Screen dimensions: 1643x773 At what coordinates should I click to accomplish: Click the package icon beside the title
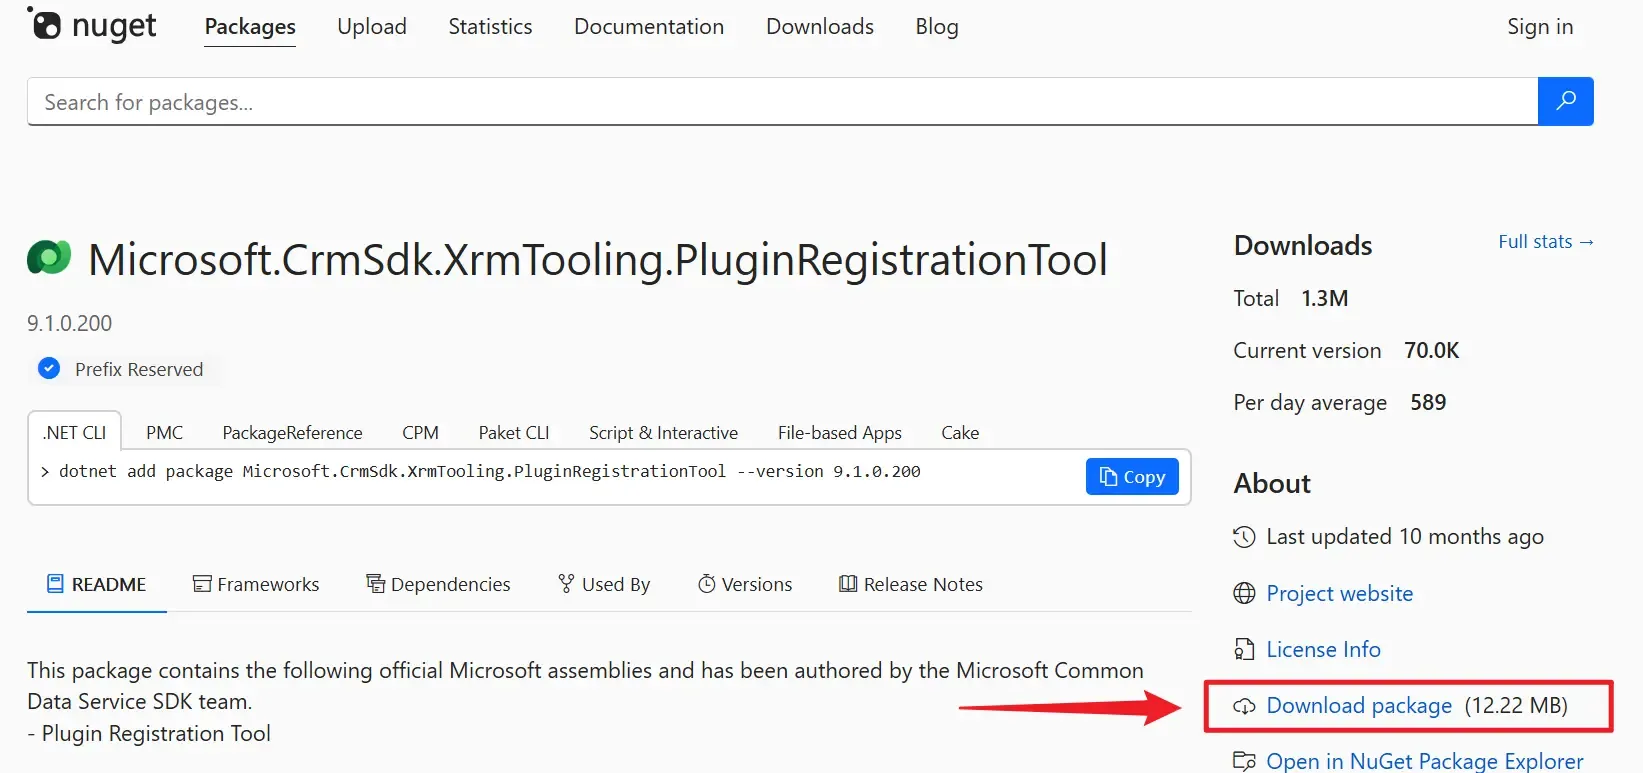click(x=49, y=258)
